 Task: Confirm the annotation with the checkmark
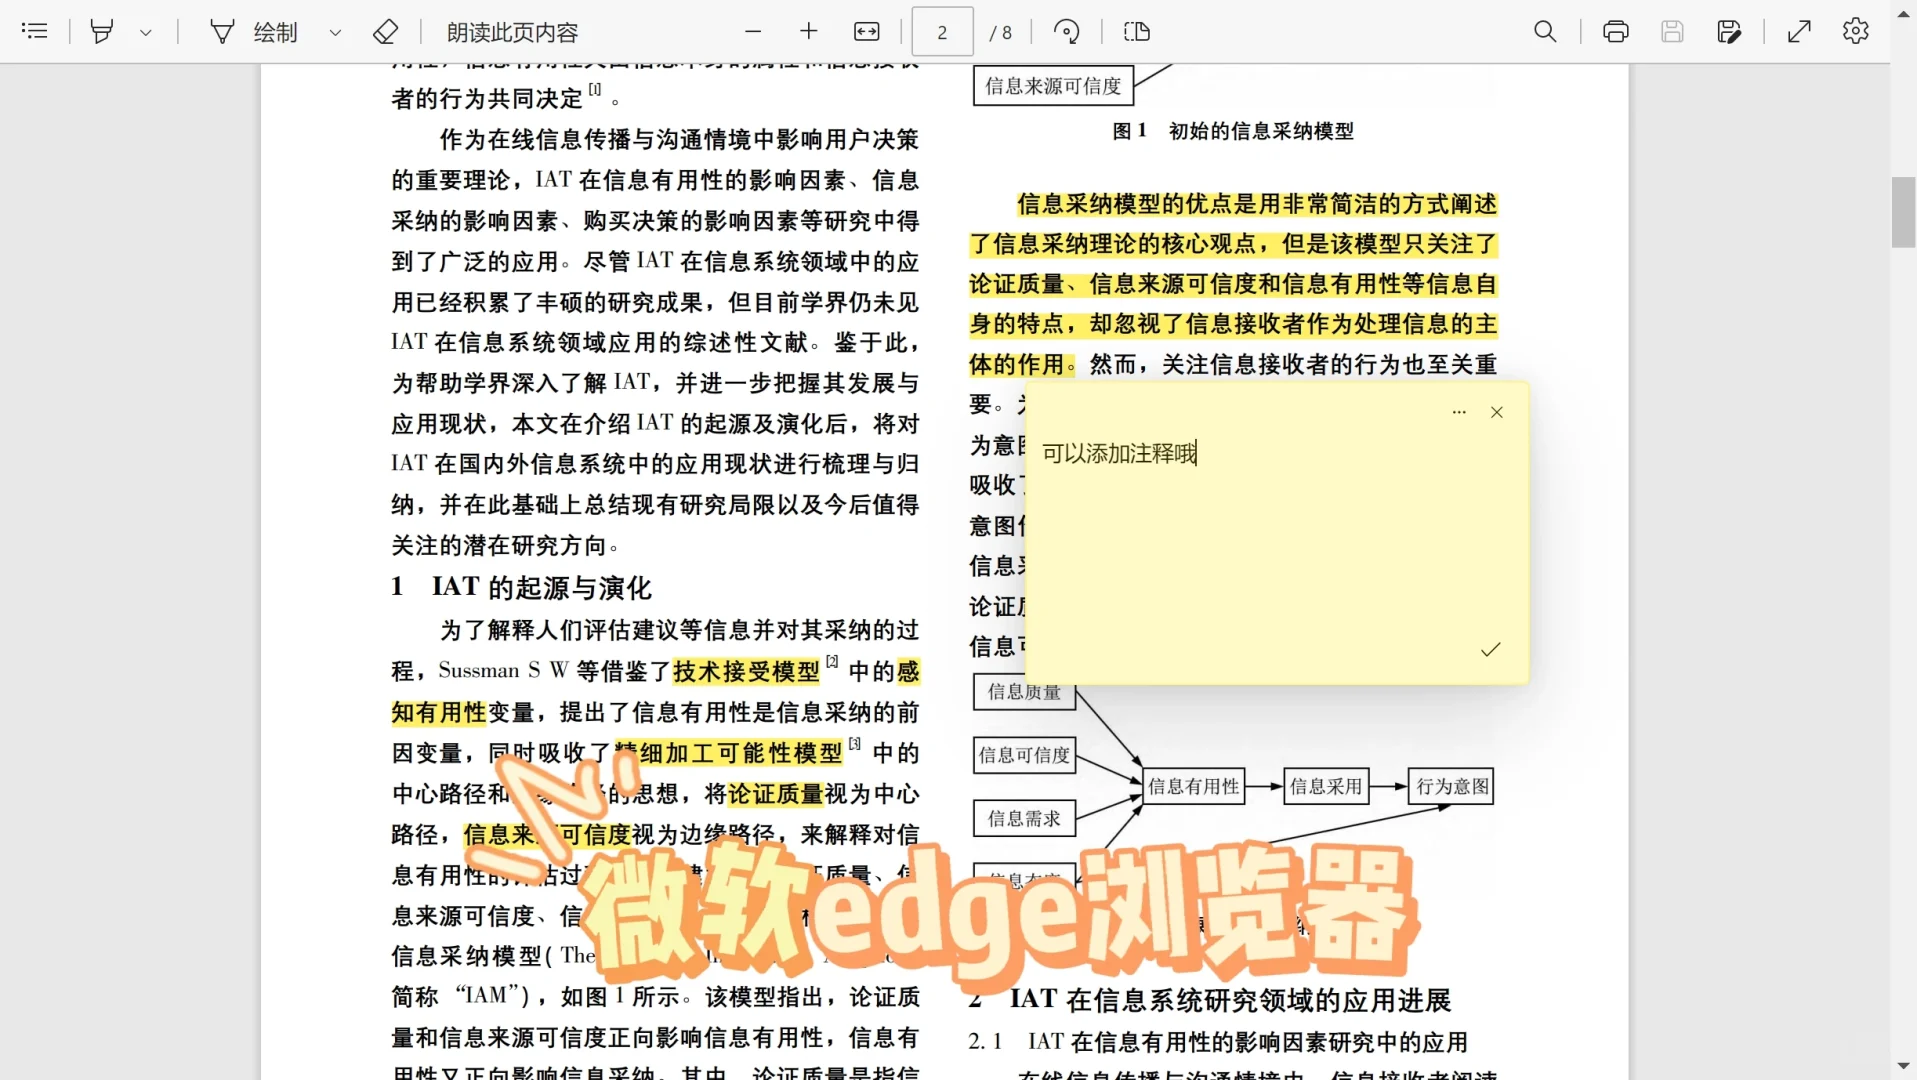click(1490, 649)
